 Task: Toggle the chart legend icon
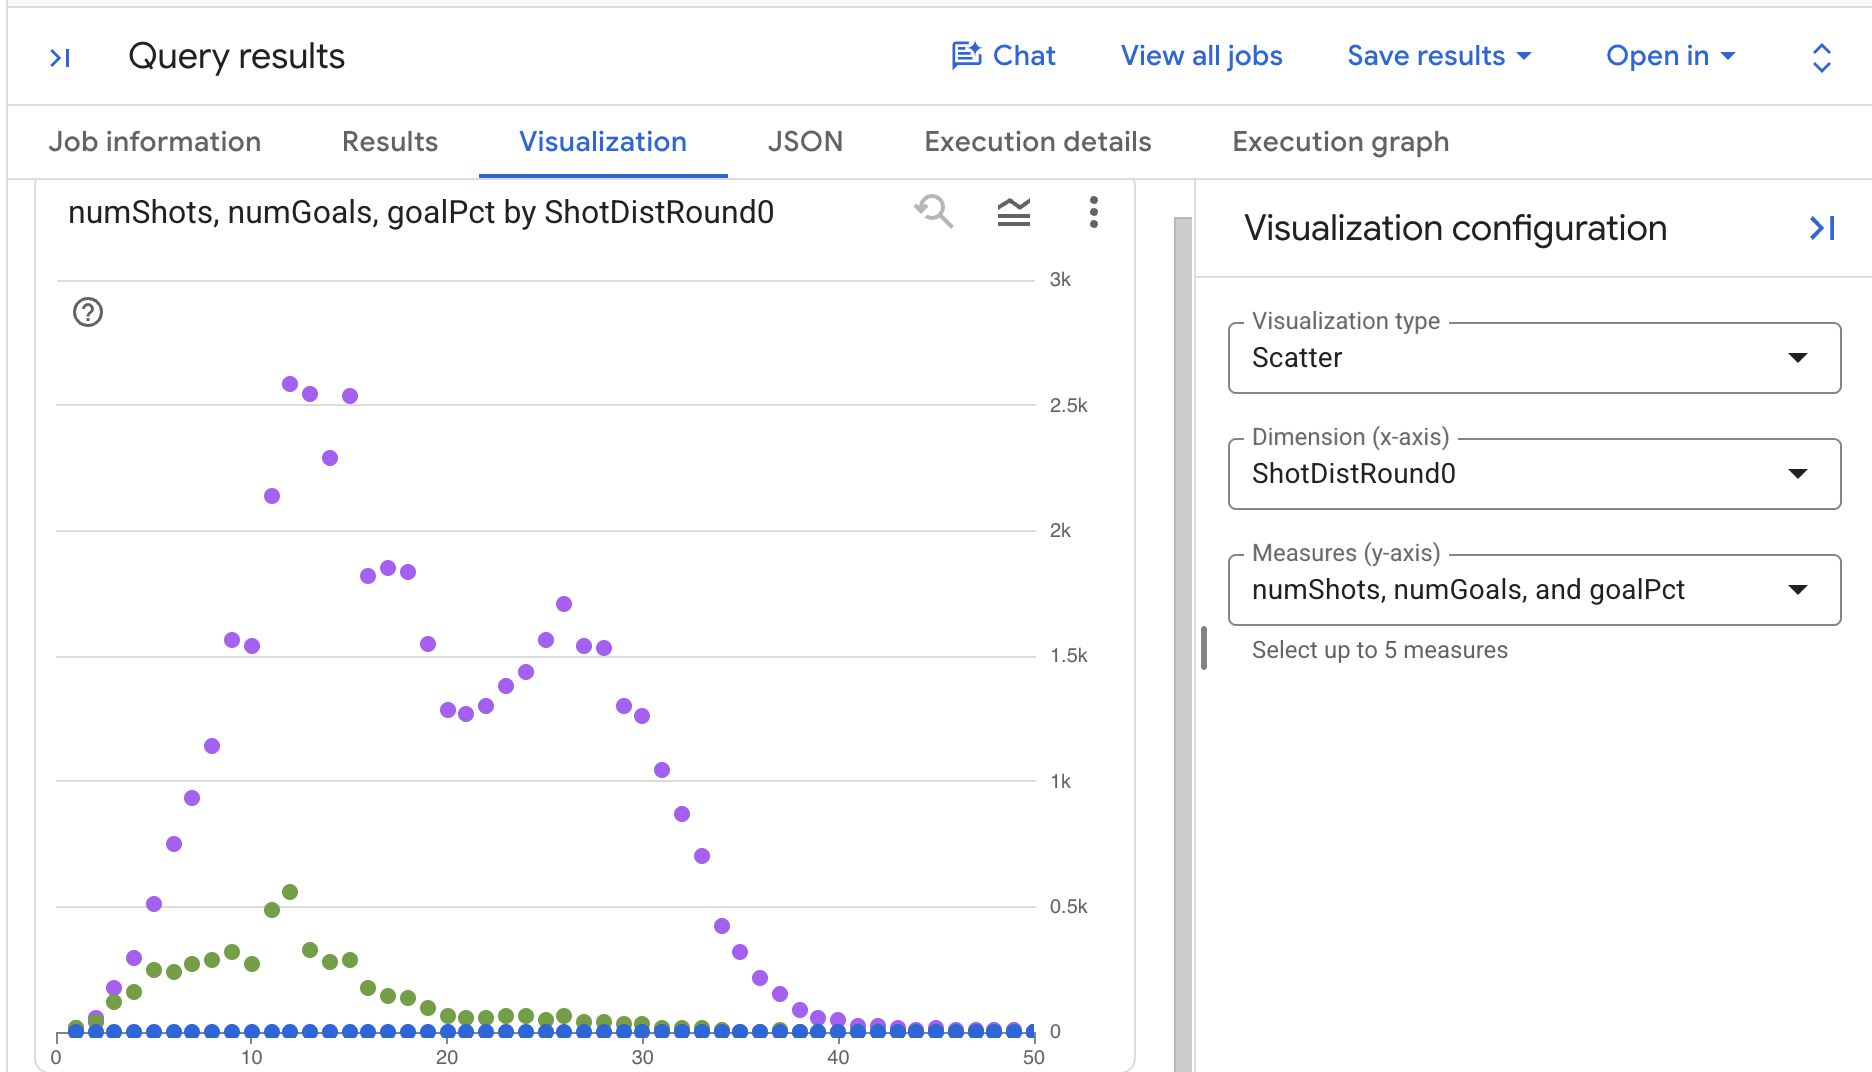tap(1014, 212)
